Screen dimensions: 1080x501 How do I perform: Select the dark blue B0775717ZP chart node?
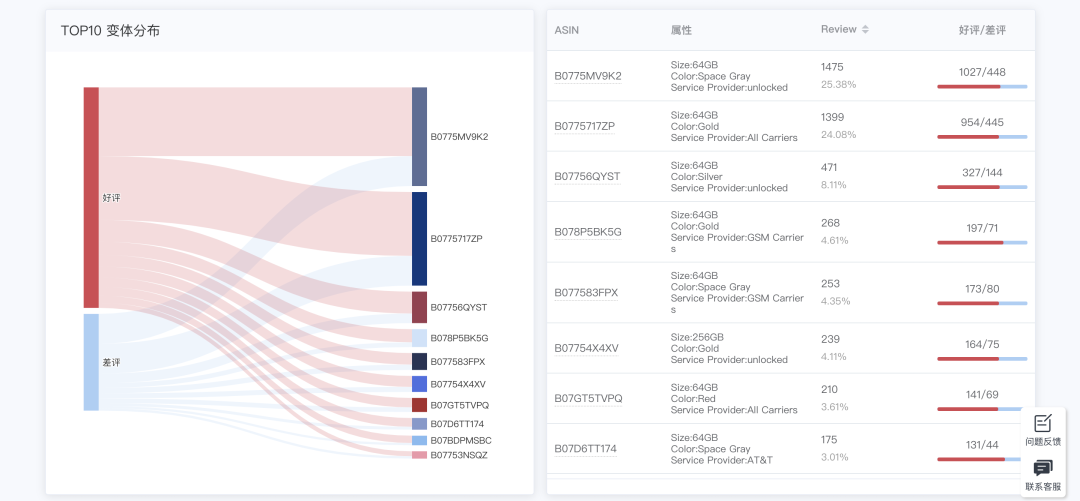coord(419,239)
